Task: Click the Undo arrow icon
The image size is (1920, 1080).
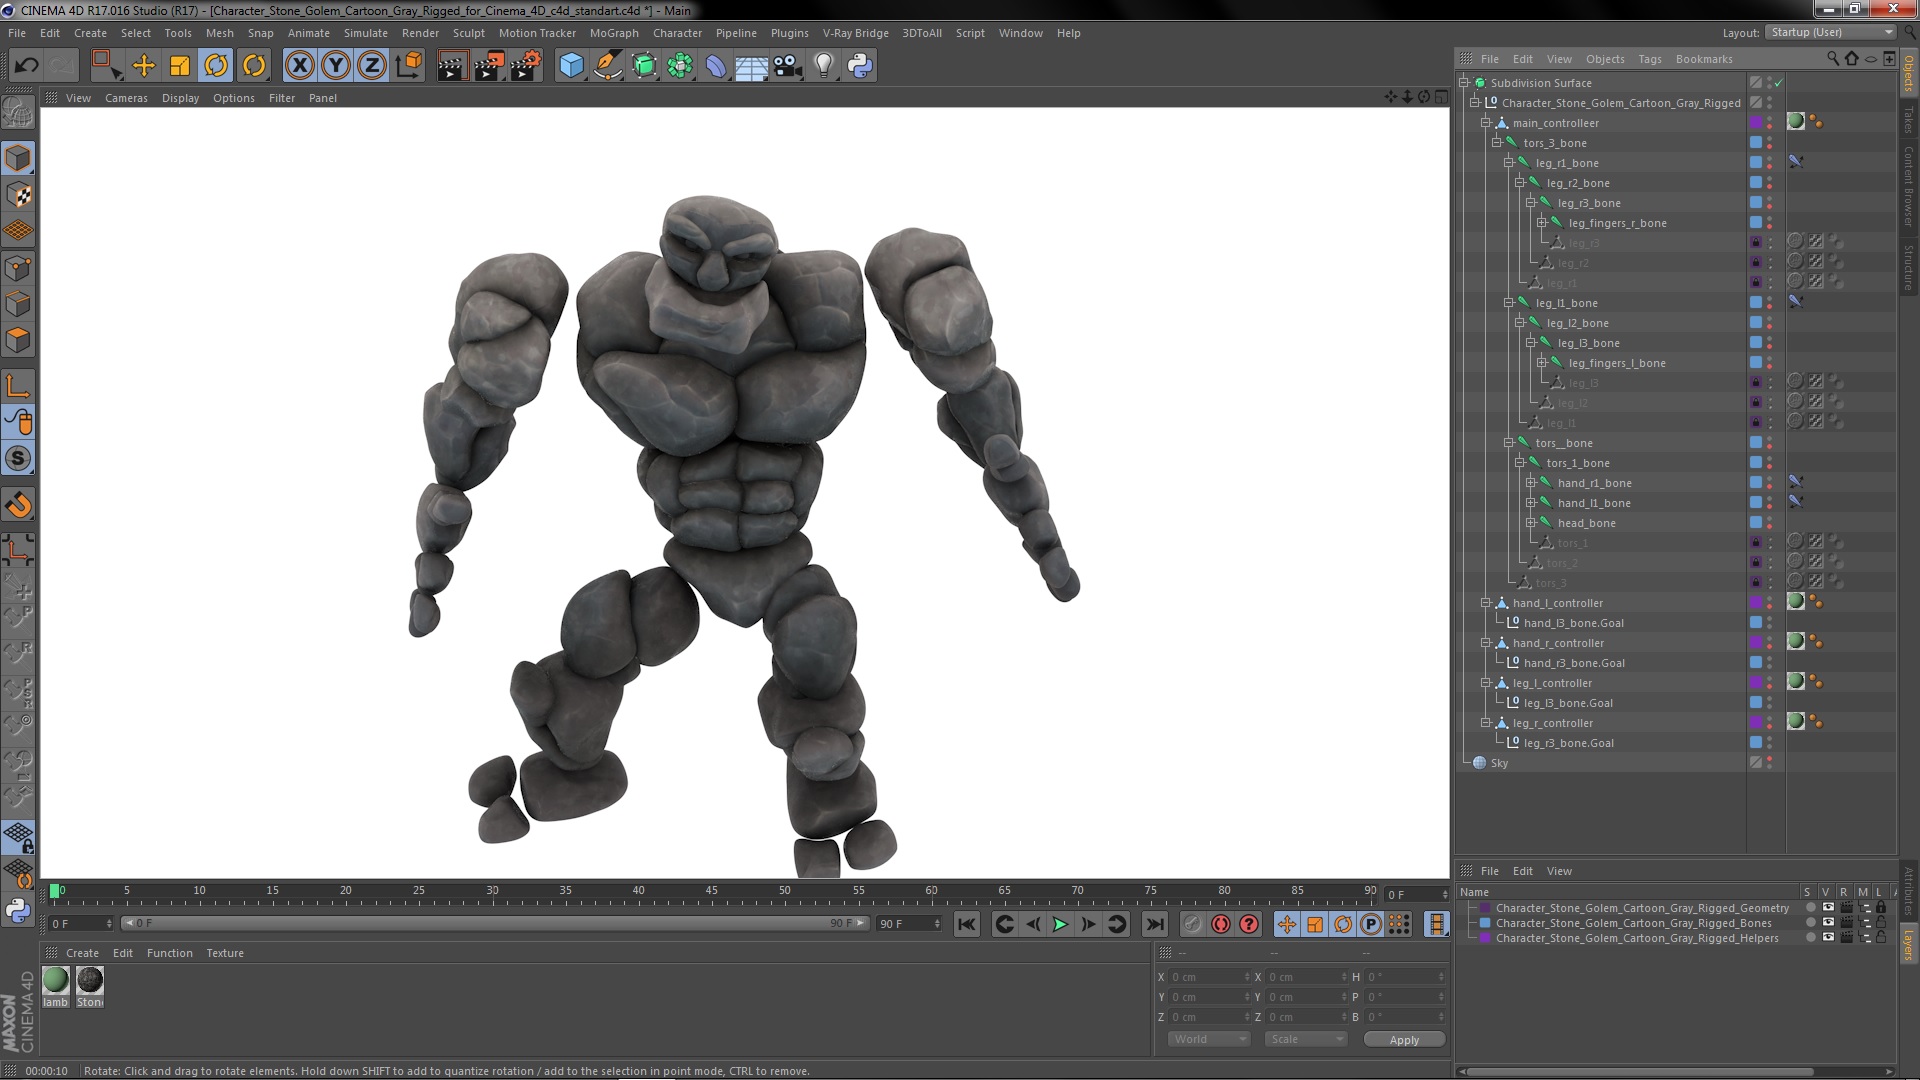Action: click(x=26, y=66)
